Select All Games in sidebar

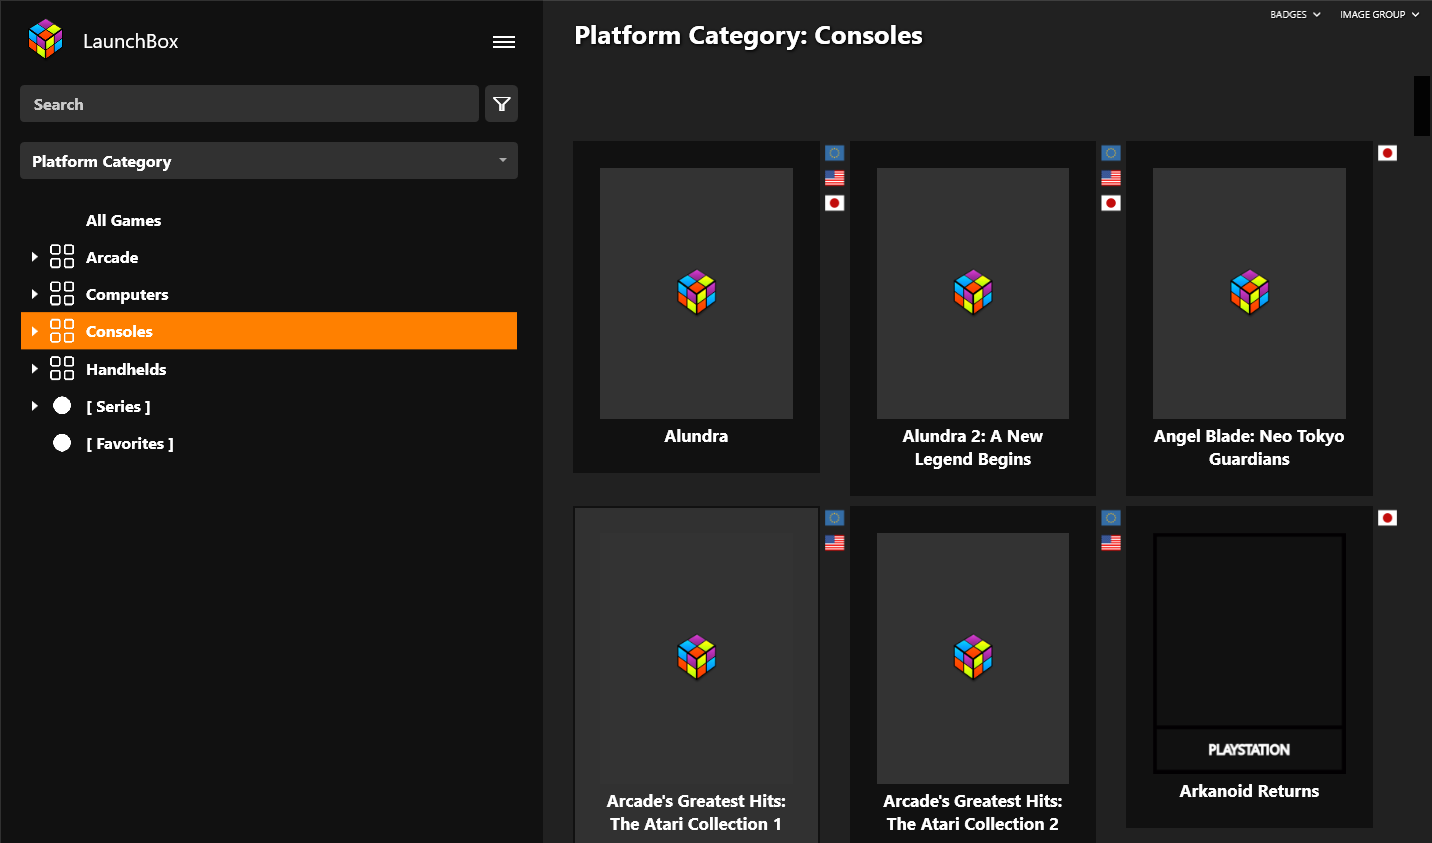123,220
